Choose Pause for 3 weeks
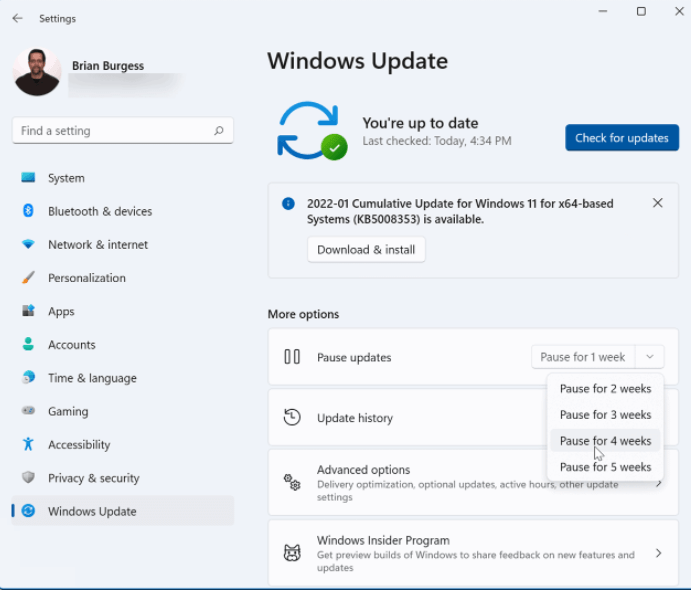 coord(605,415)
